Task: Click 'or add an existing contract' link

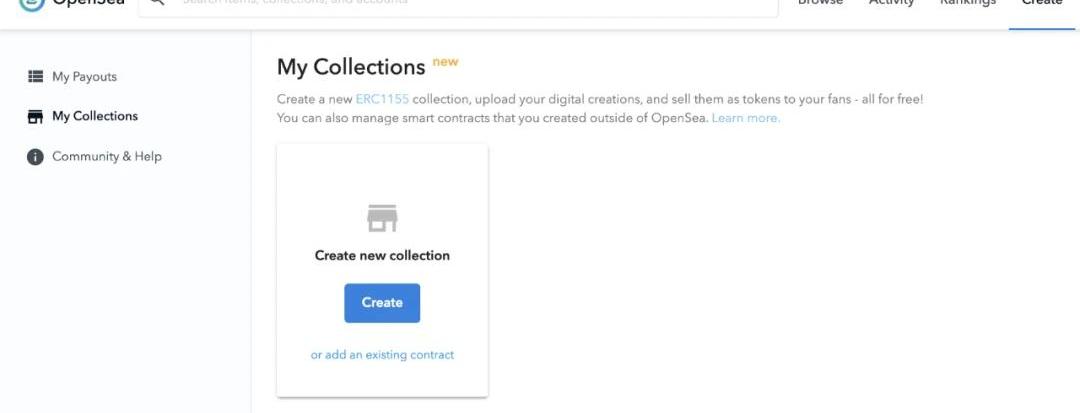Action: tap(382, 355)
